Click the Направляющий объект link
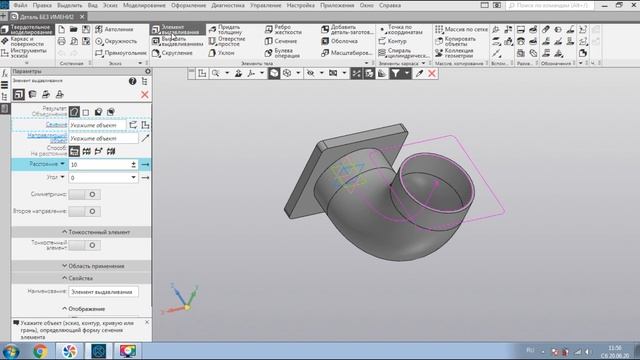The image size is (640, 360). click(x=47, y=138)
